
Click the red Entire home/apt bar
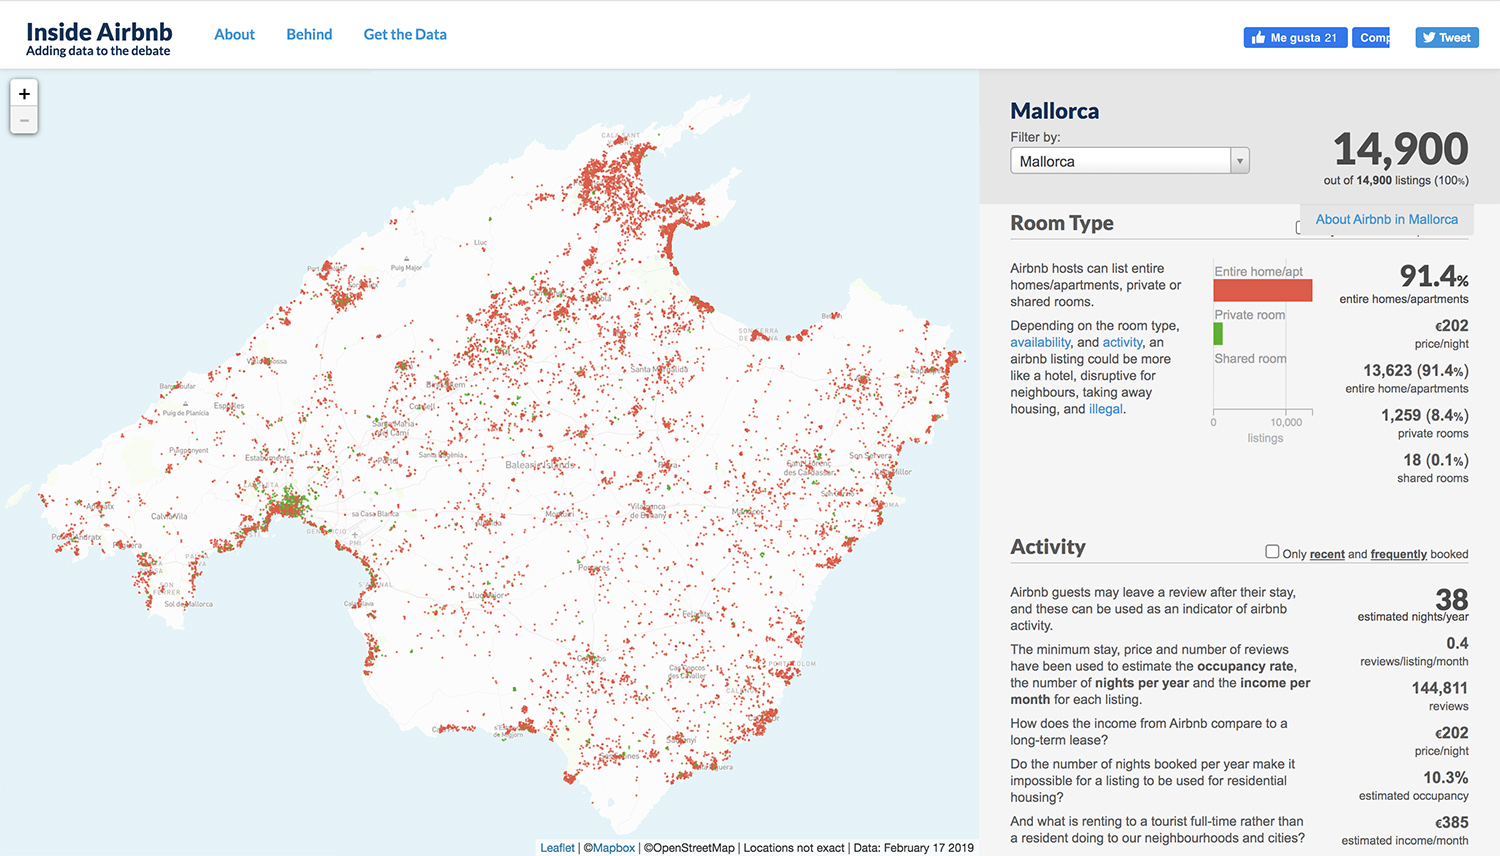click(x=1263, y=290)
